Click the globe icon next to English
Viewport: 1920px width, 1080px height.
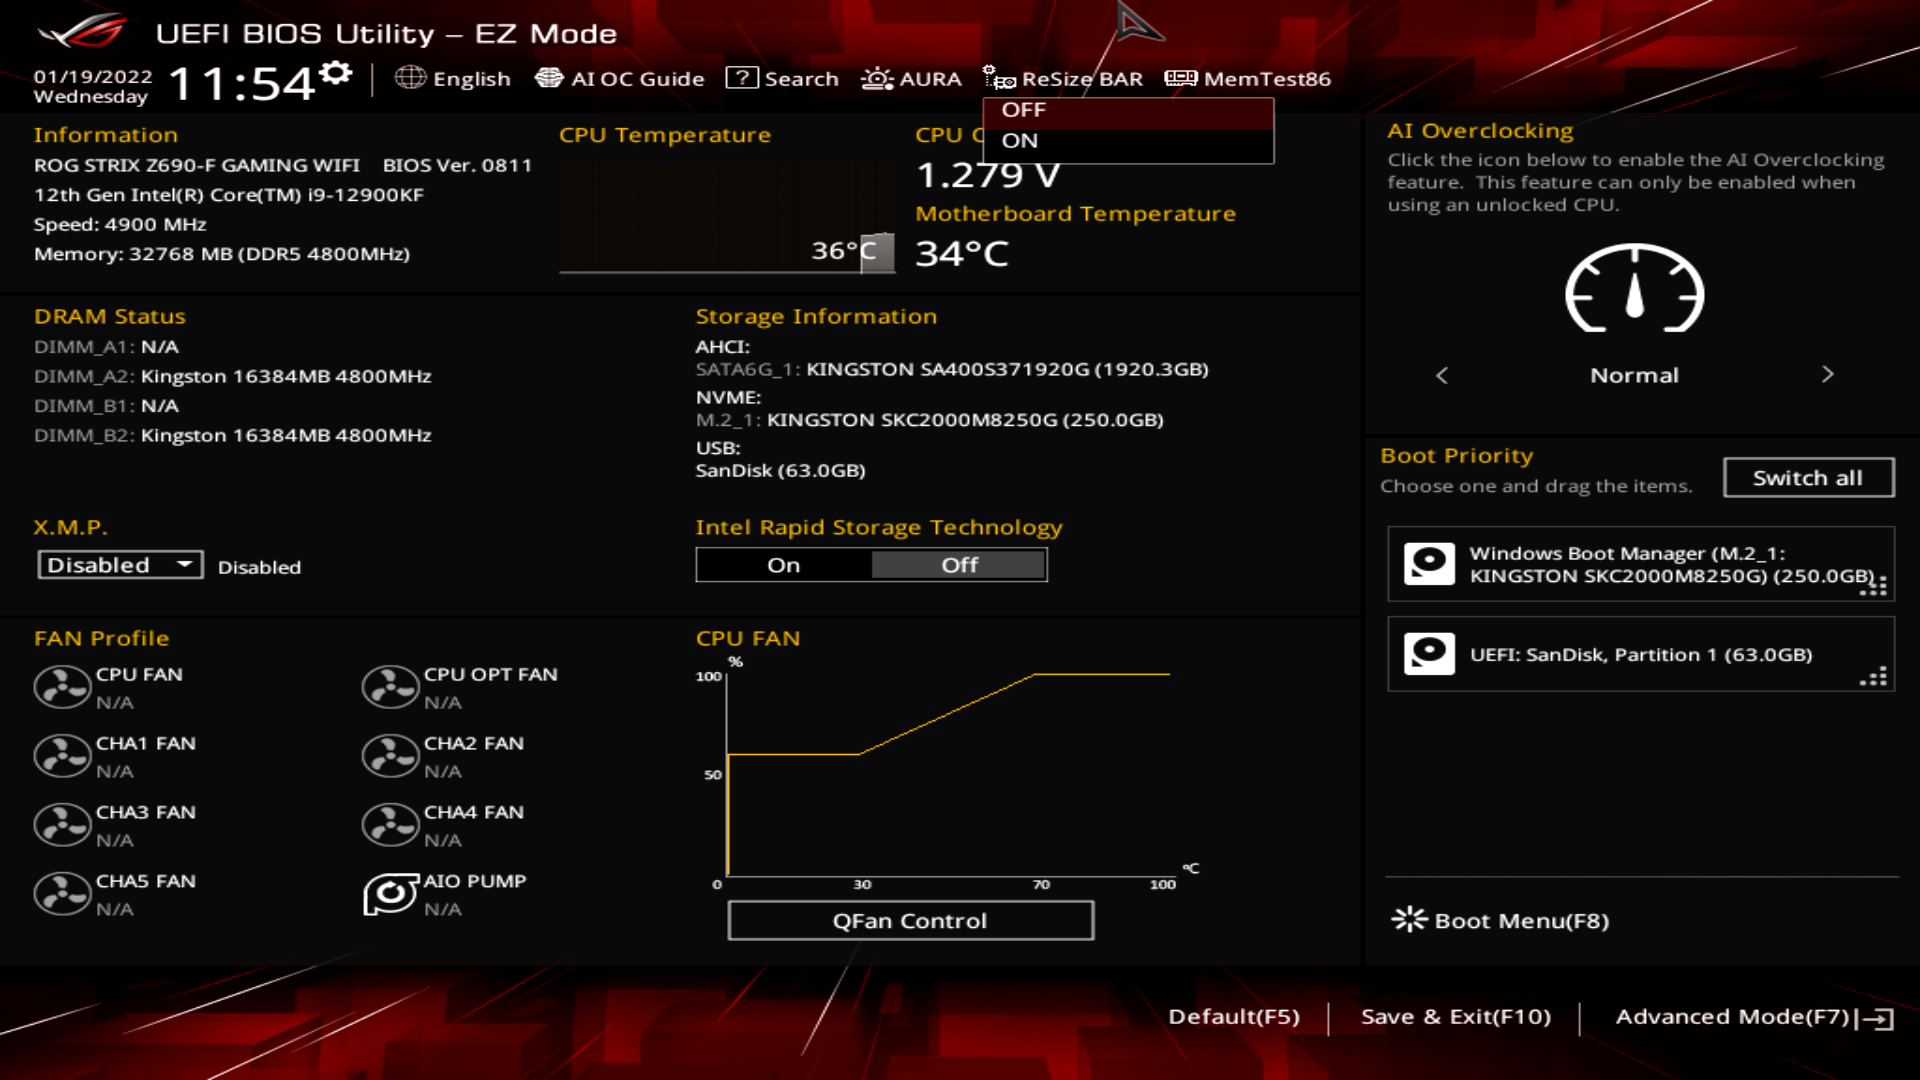coord(410,78)
